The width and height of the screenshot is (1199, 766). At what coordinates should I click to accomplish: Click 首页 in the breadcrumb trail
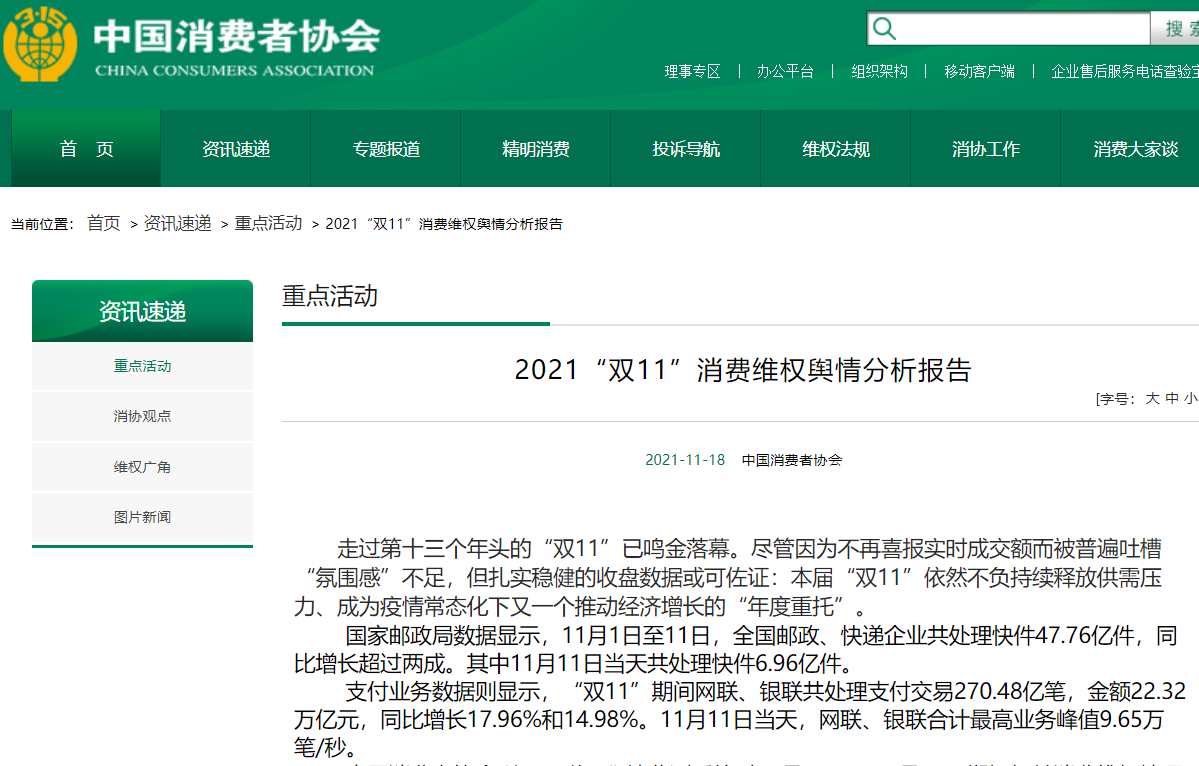[x=103, y=223]
